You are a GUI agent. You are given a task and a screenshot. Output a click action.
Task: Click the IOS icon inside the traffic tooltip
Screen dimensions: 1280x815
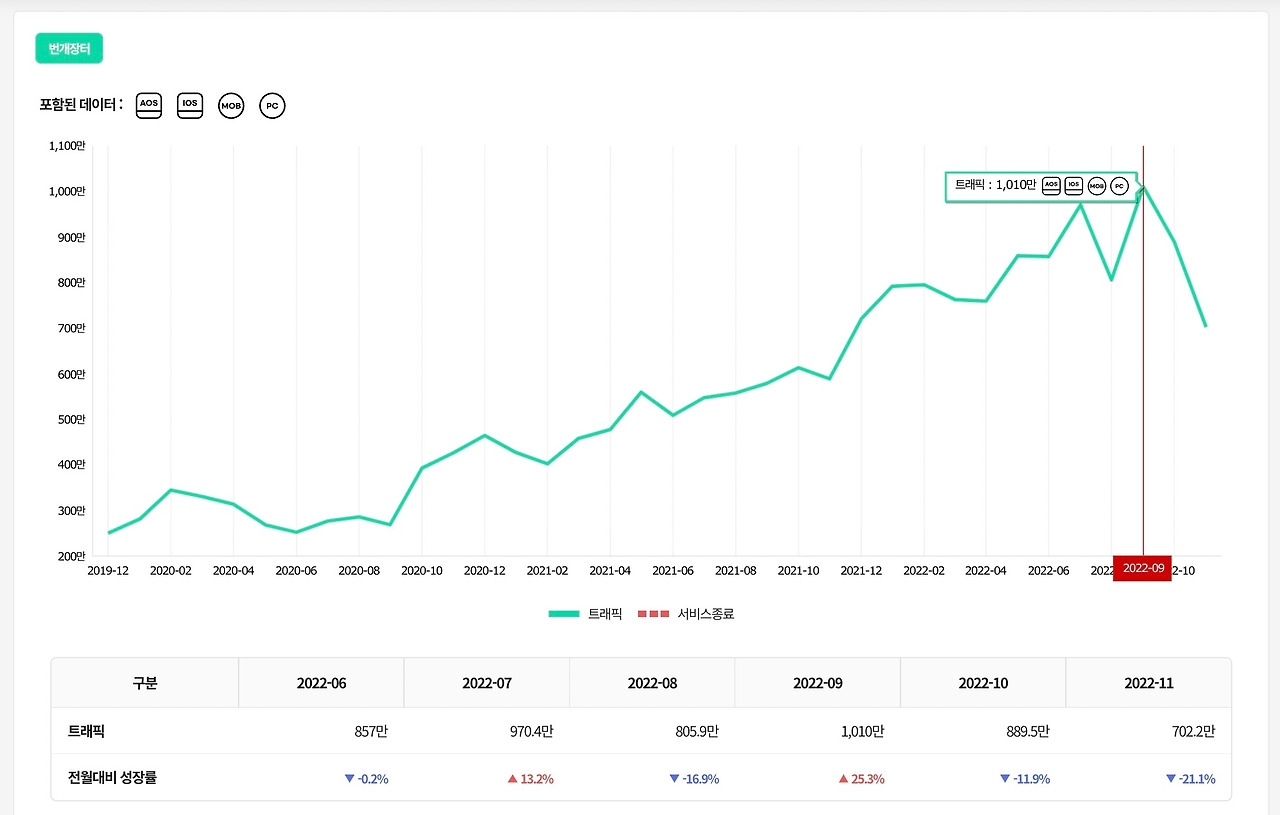pos(1074,185)
